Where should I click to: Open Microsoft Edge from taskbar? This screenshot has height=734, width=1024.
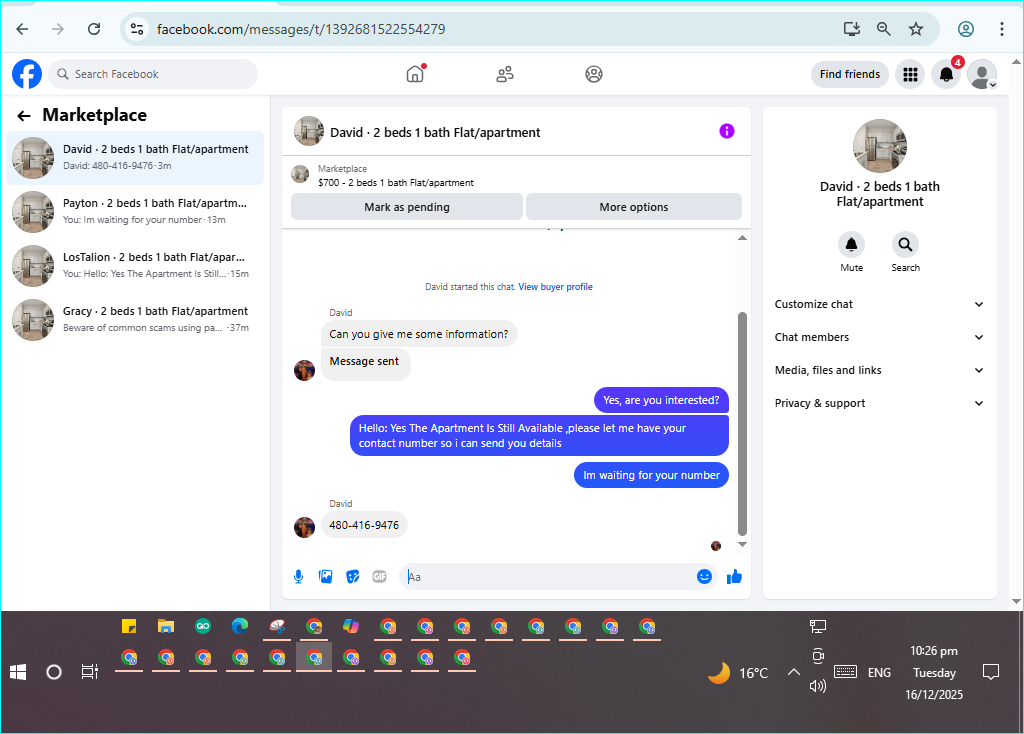[240, 627]
